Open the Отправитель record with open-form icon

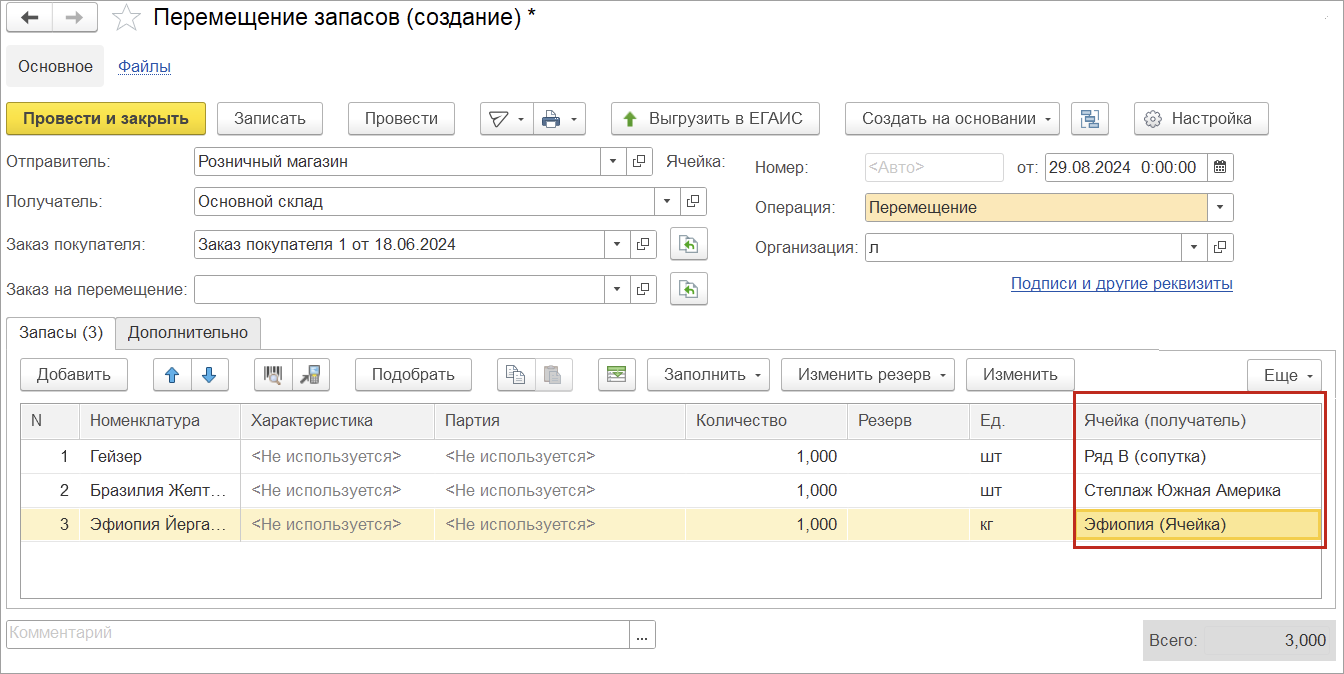pos(641,161)
